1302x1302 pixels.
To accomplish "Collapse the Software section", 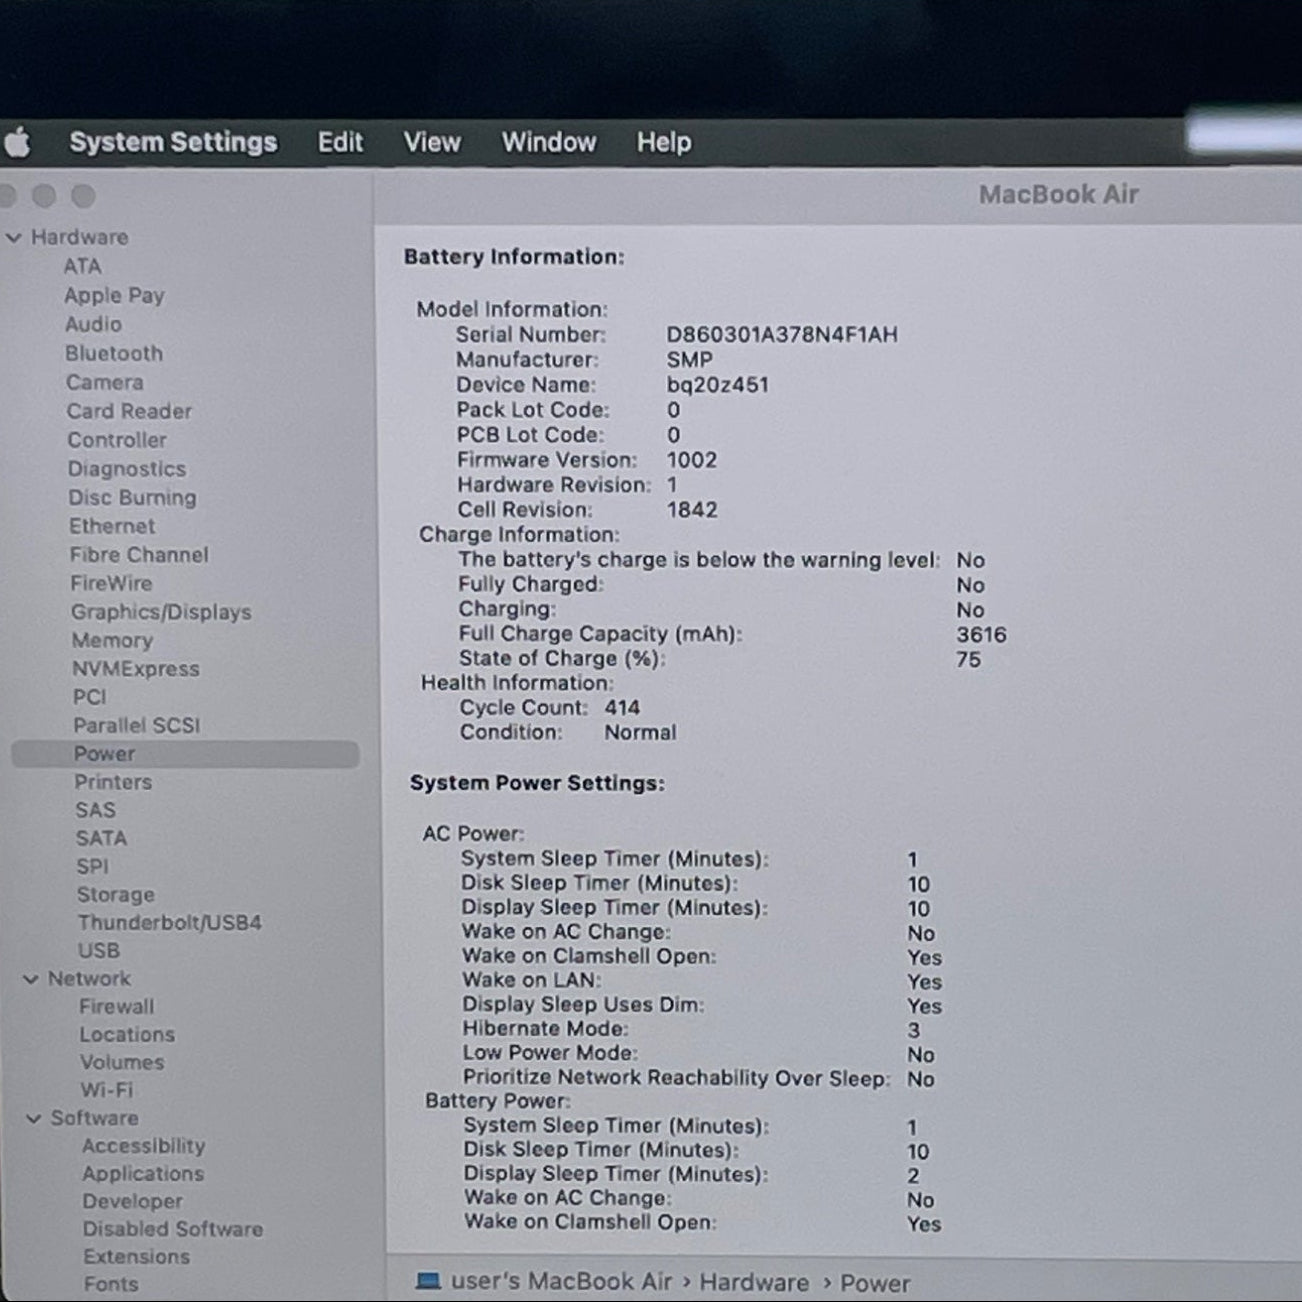I will point(34,1118).
